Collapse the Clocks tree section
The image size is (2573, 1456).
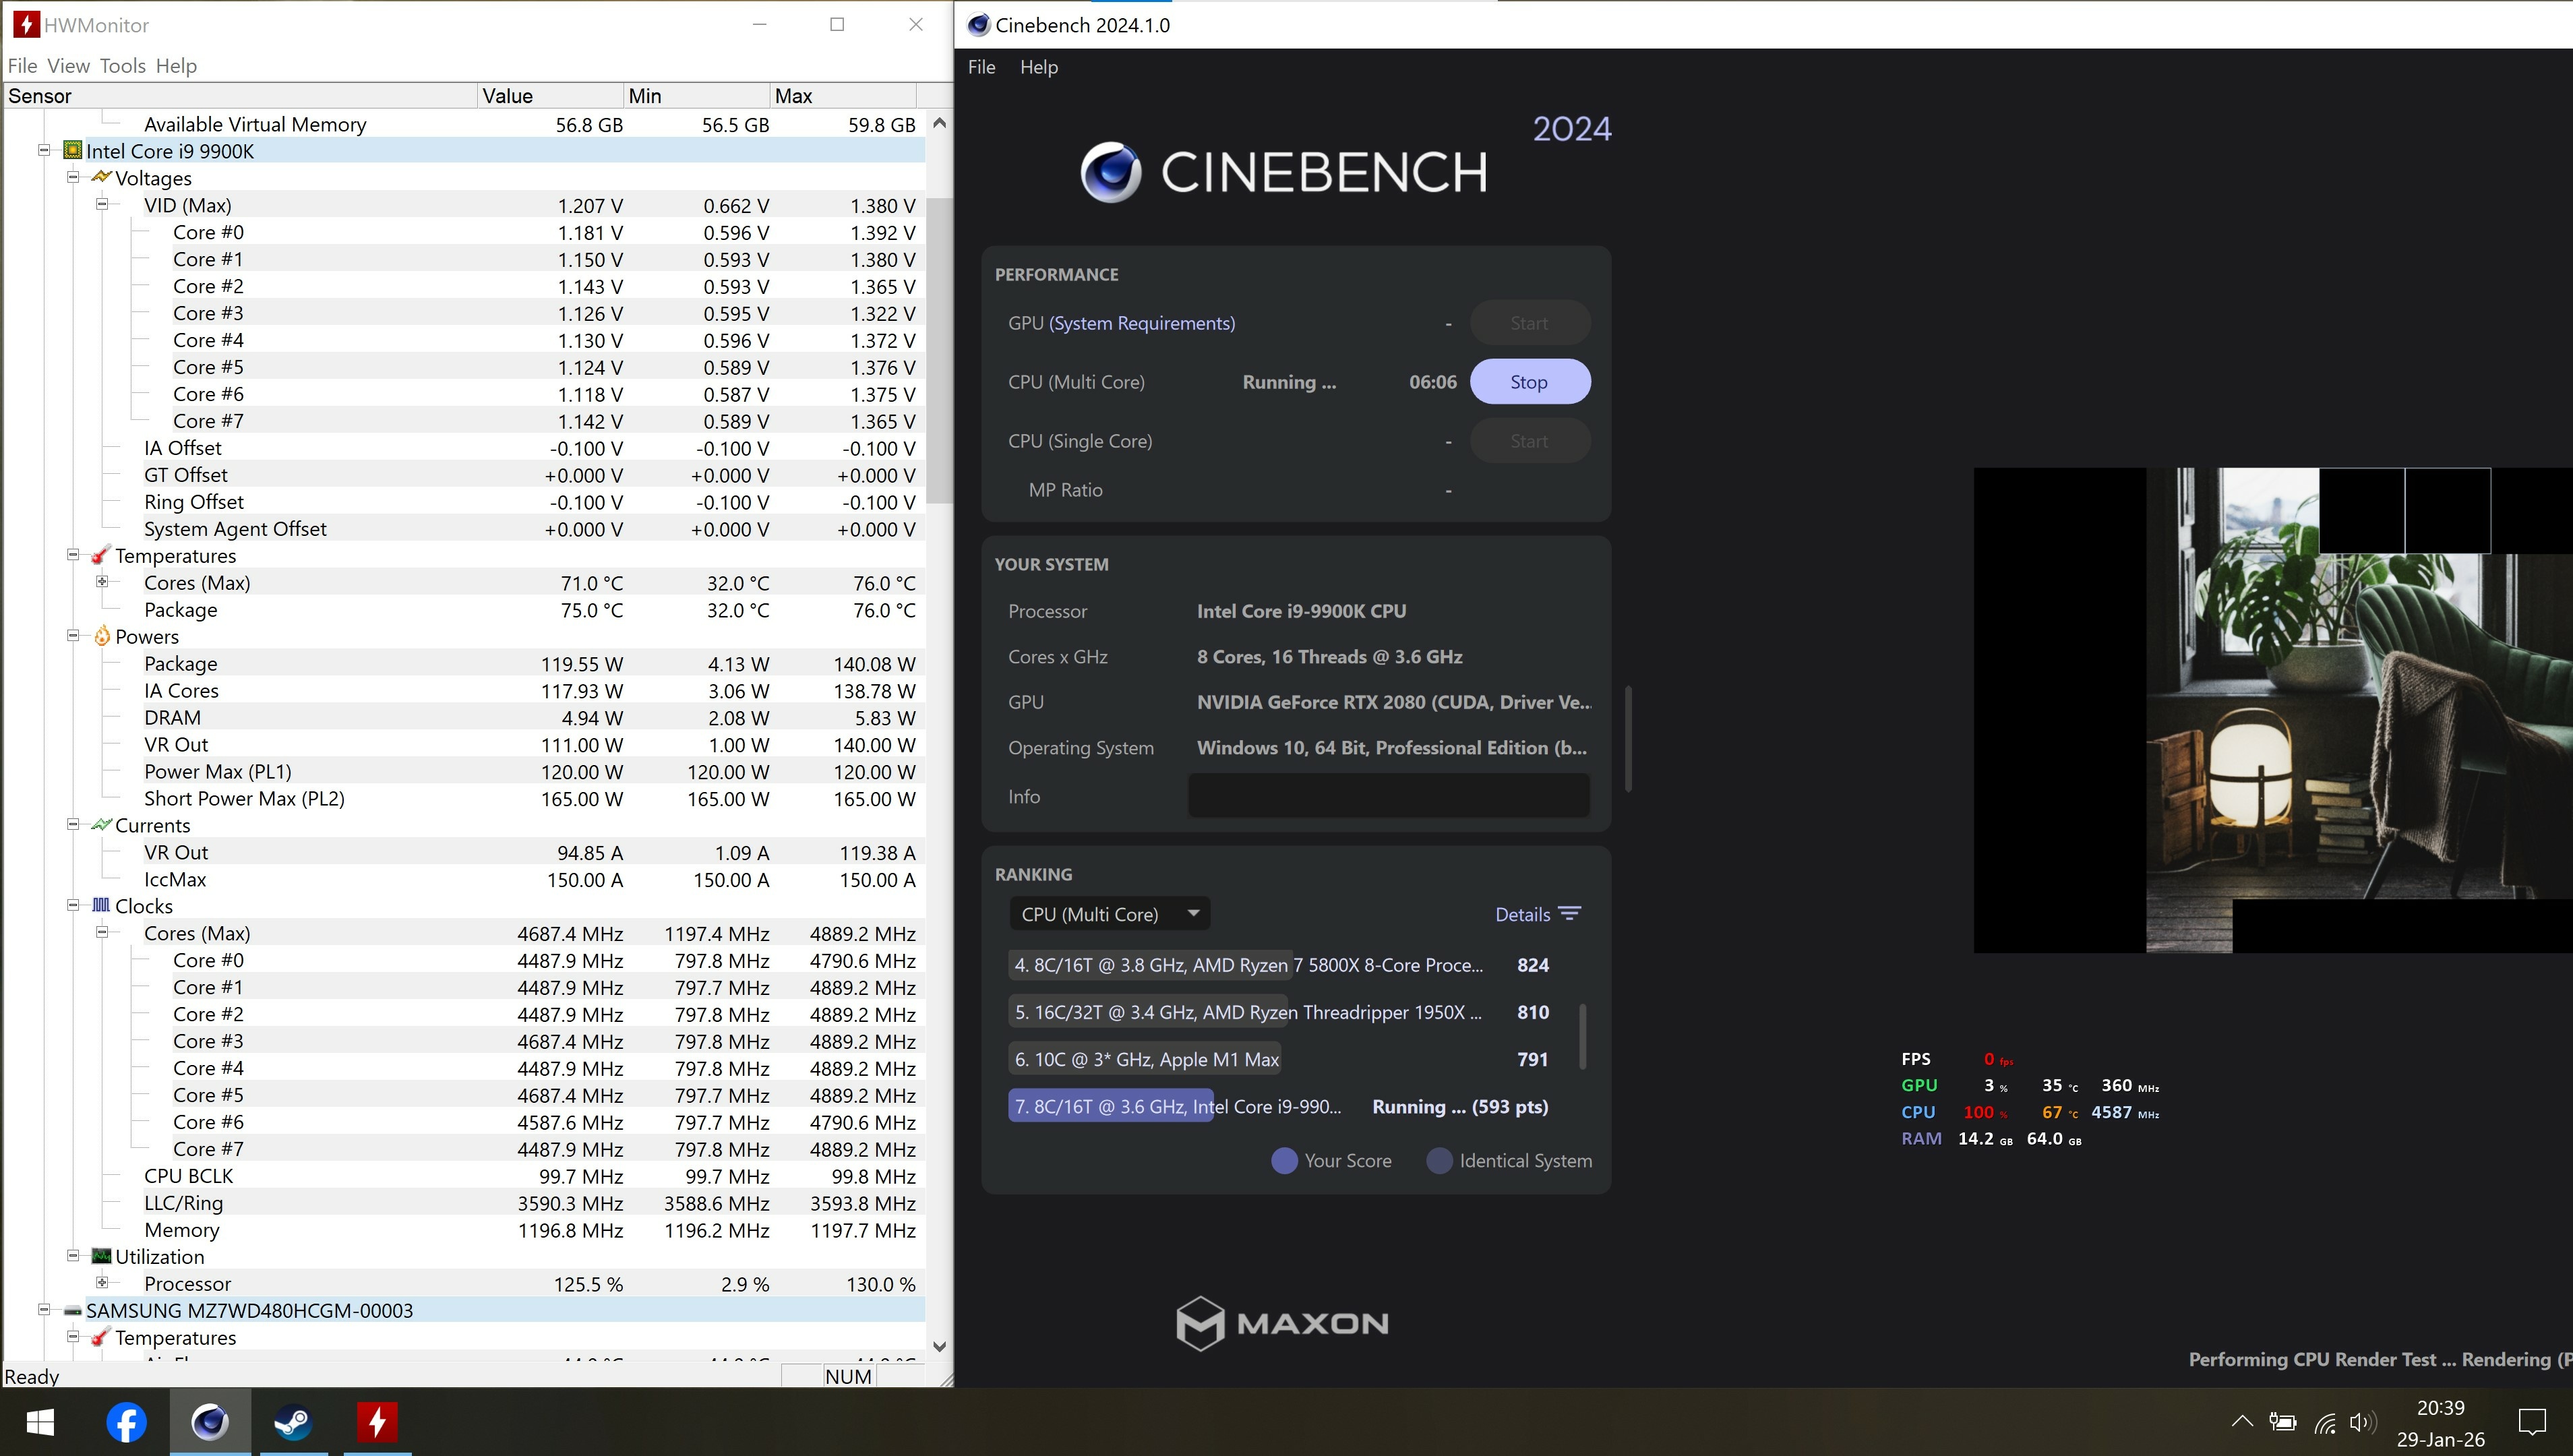(x=73, y=906)
